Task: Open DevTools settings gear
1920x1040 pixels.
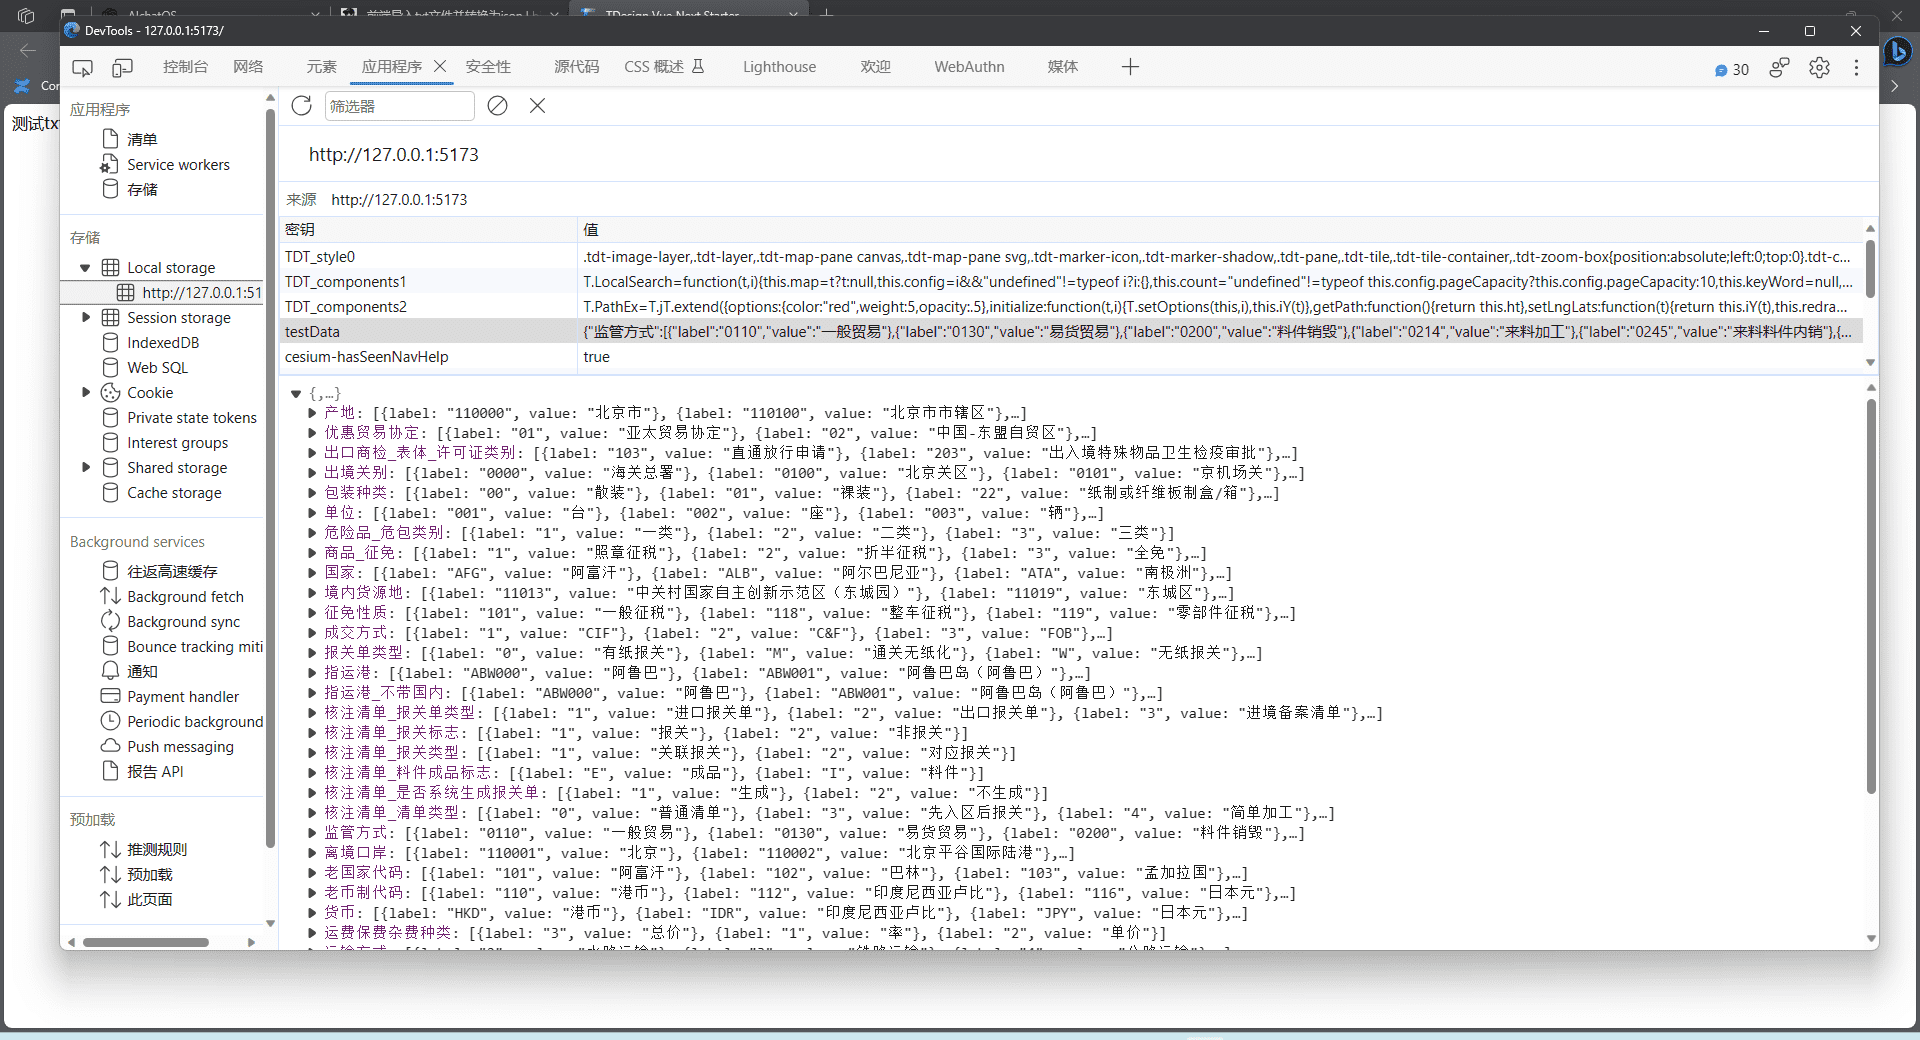Action: [1819, 68]
